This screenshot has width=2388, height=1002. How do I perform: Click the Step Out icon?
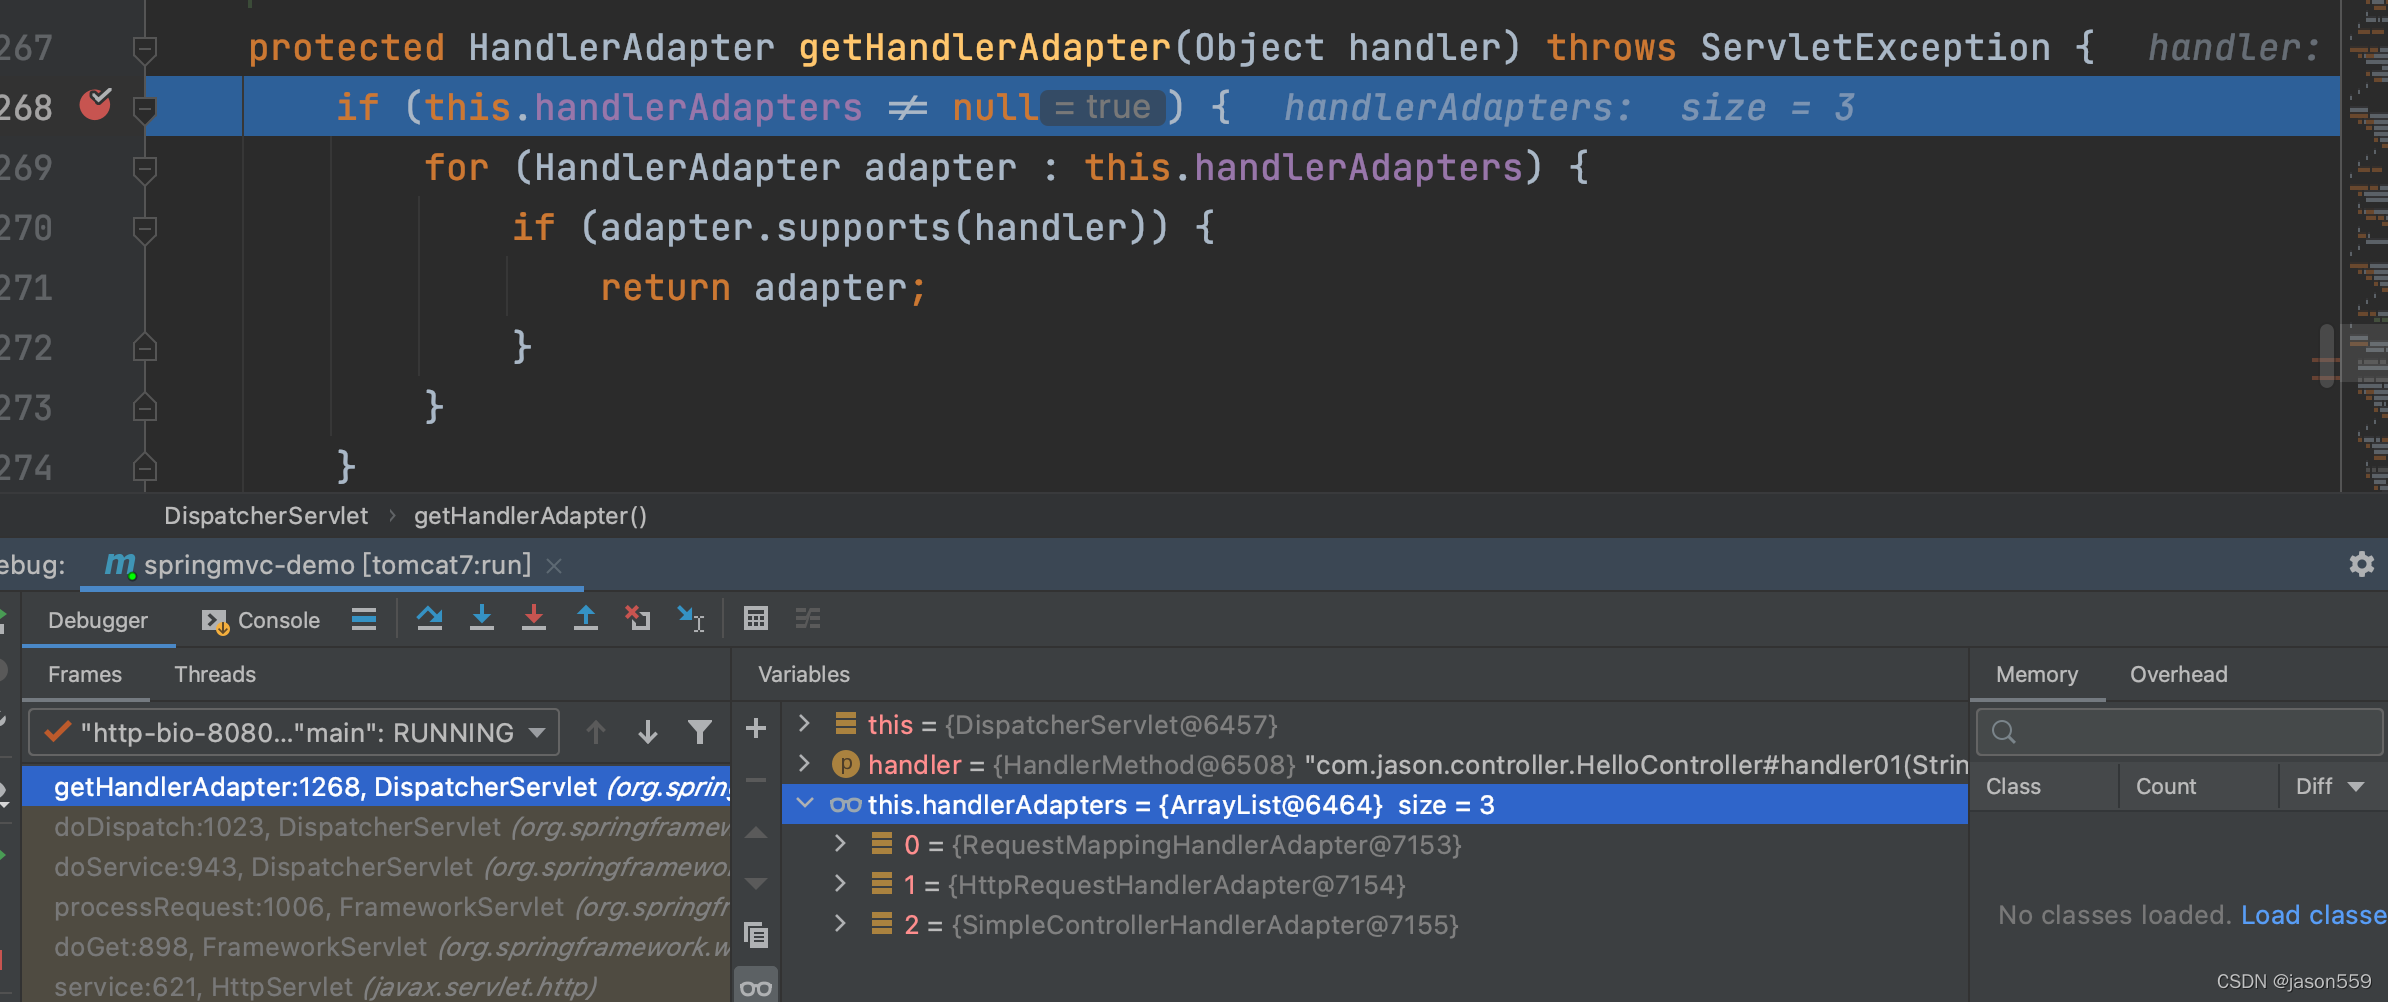pos(586,619)
